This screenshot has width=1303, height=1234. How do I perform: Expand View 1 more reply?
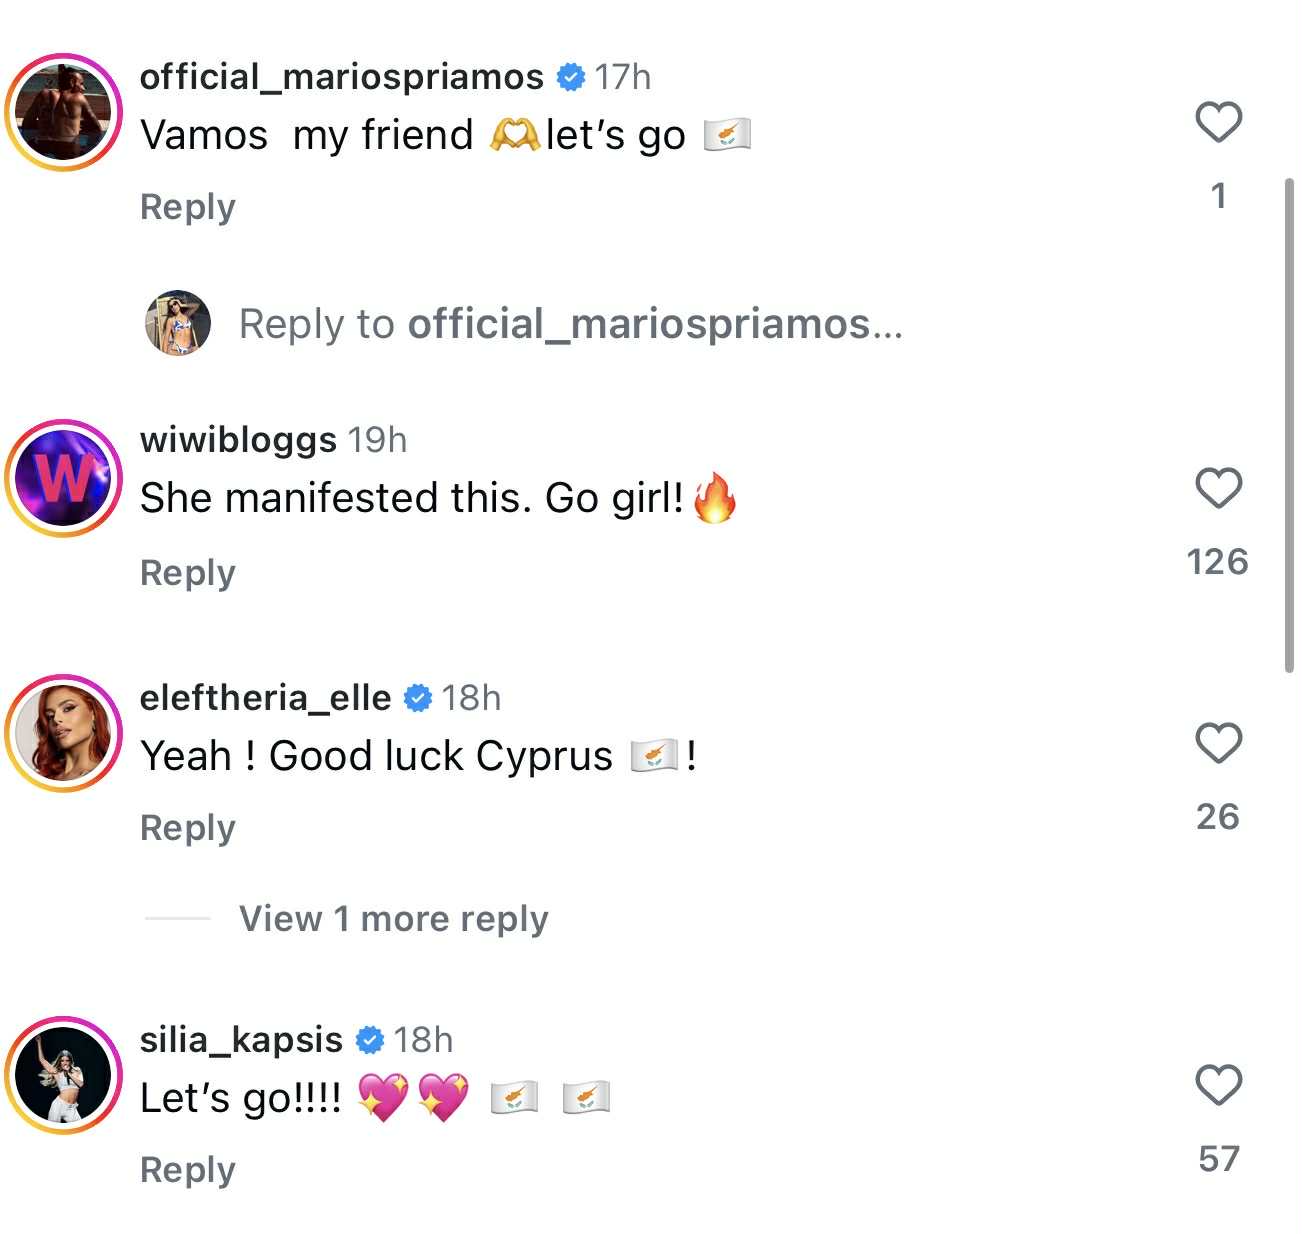pos(393,918)
